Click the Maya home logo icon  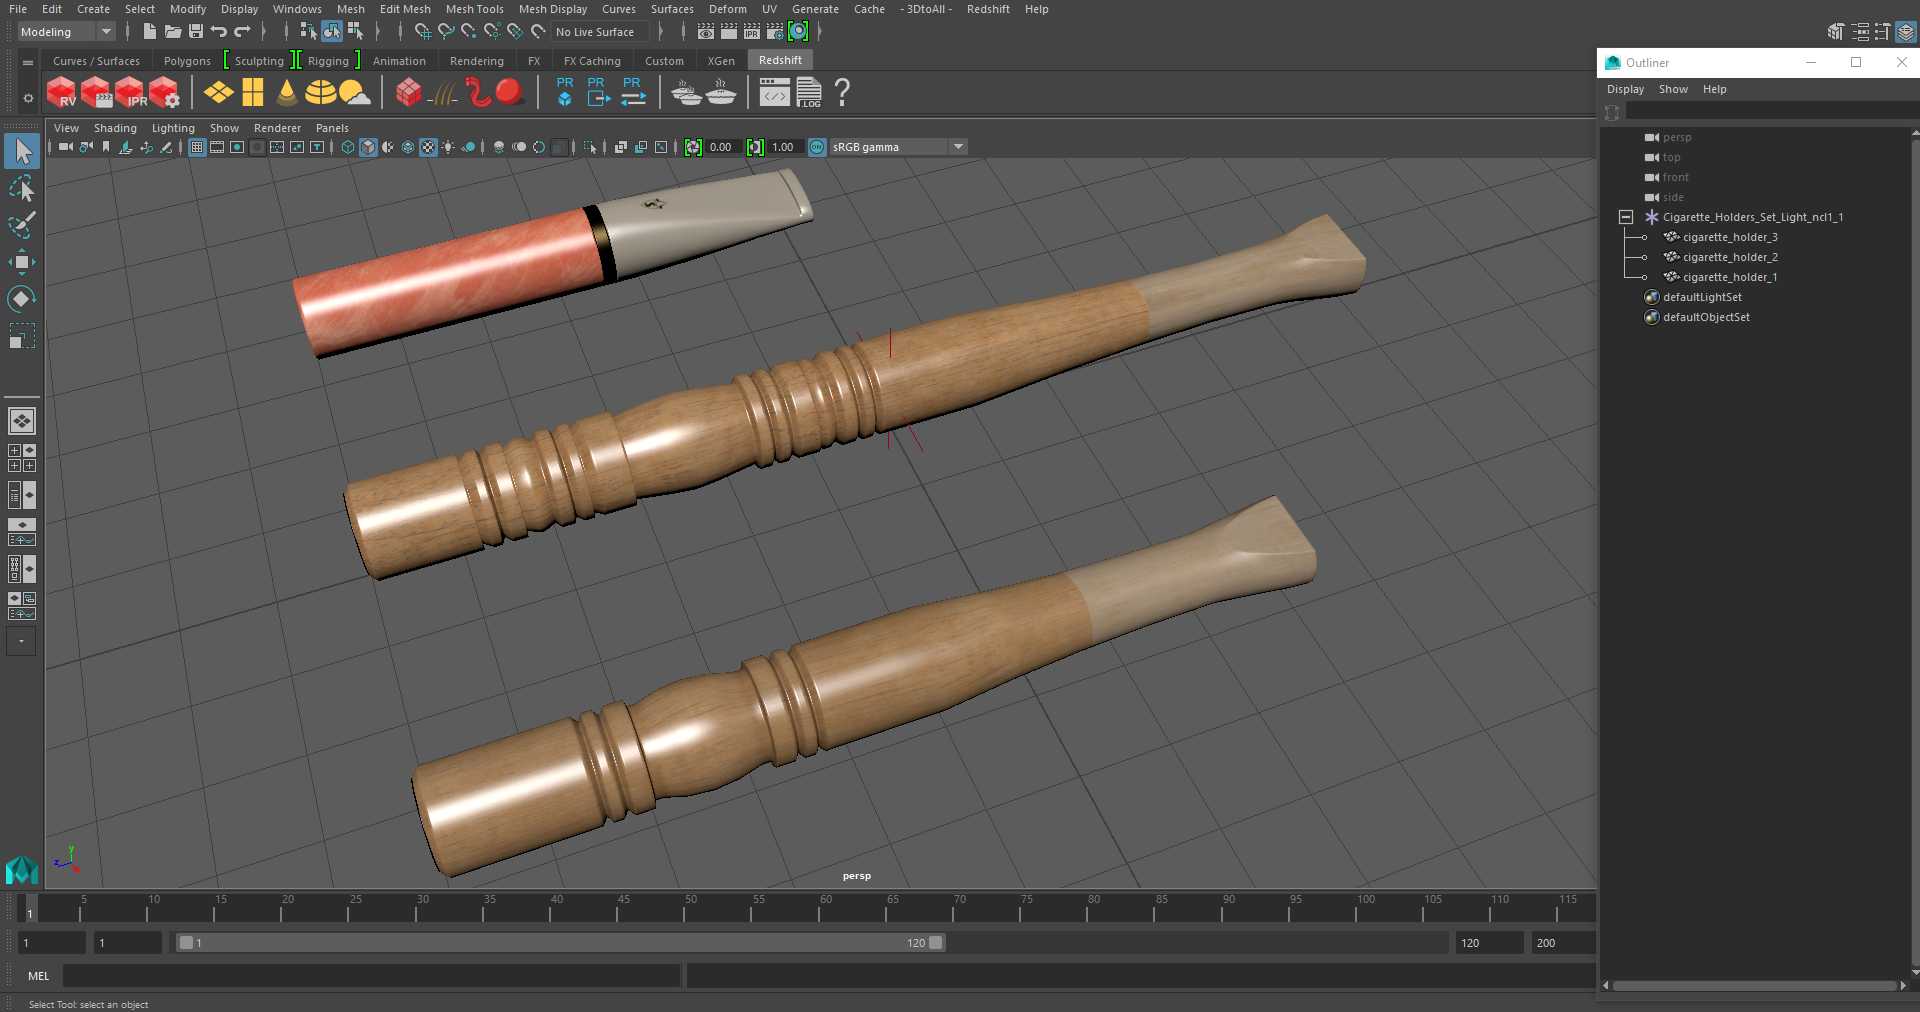pos(22,870)
